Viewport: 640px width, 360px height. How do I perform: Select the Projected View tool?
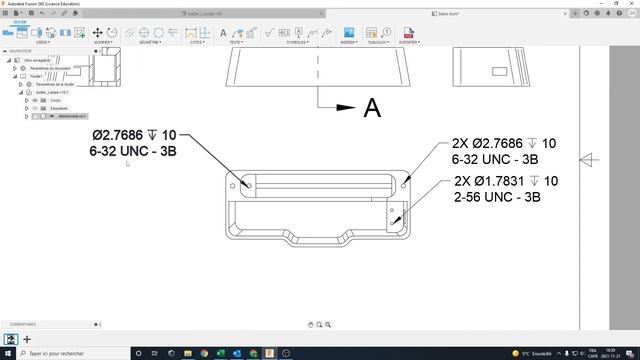pyautogui.click(x=22, y=33)
